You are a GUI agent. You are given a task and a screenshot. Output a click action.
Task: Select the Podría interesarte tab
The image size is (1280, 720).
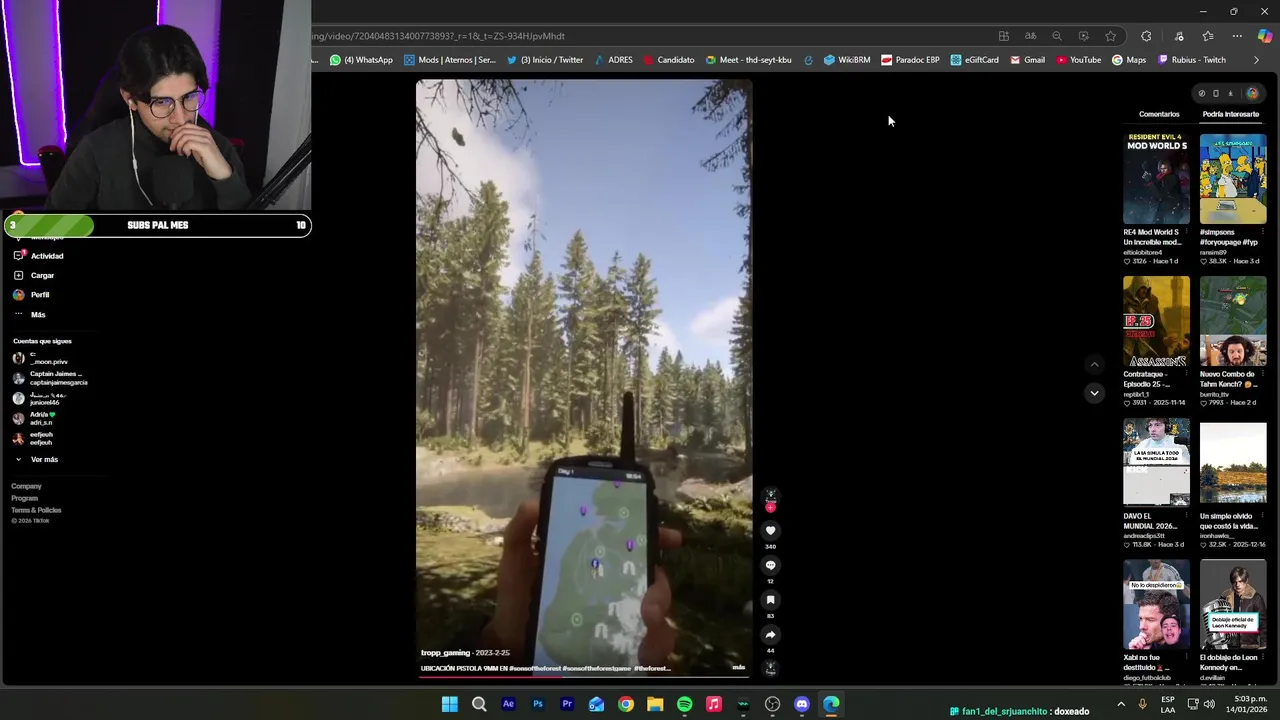click(1230, 114)
